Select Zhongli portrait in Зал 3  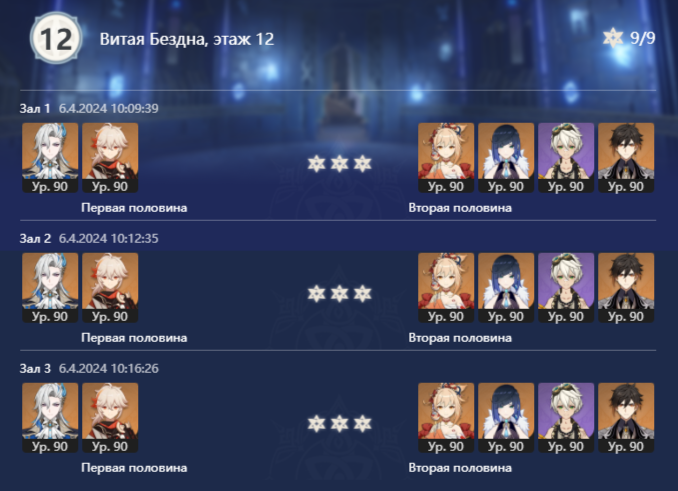626,418
